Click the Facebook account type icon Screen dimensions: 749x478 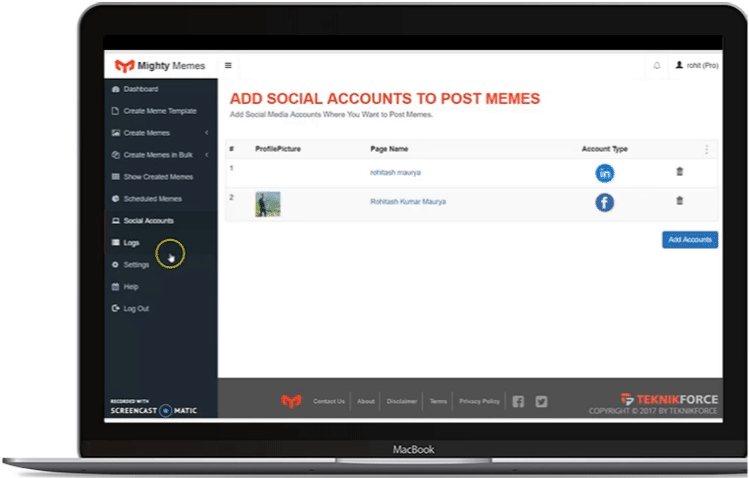click(x=605, y=202)
